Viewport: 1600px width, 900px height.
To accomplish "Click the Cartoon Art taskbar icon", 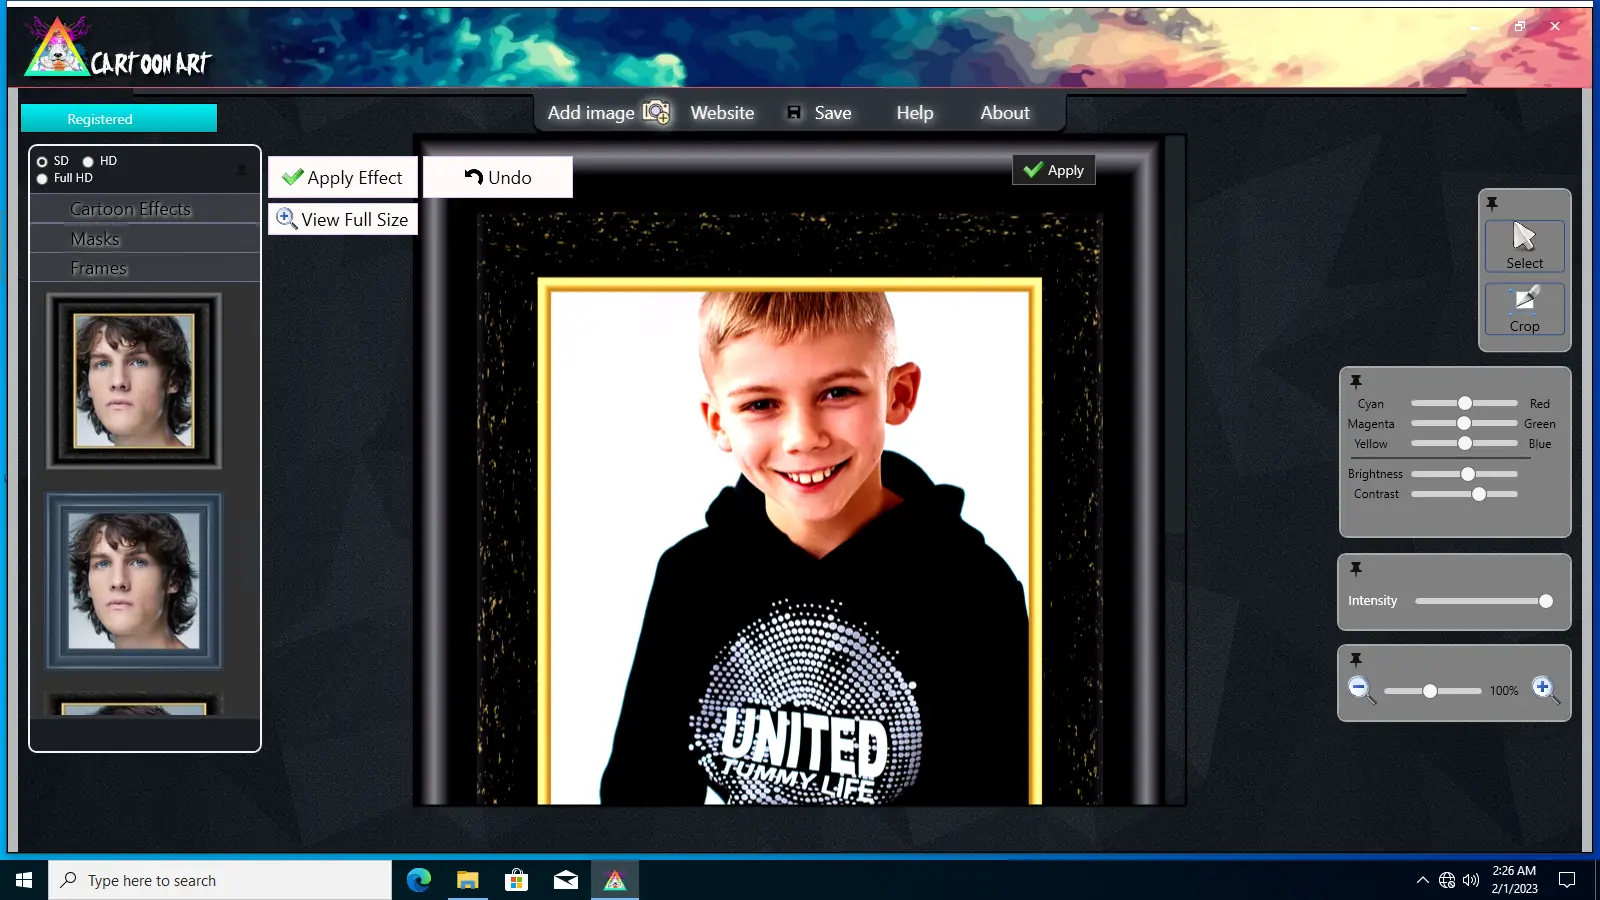I will [615, 880].
